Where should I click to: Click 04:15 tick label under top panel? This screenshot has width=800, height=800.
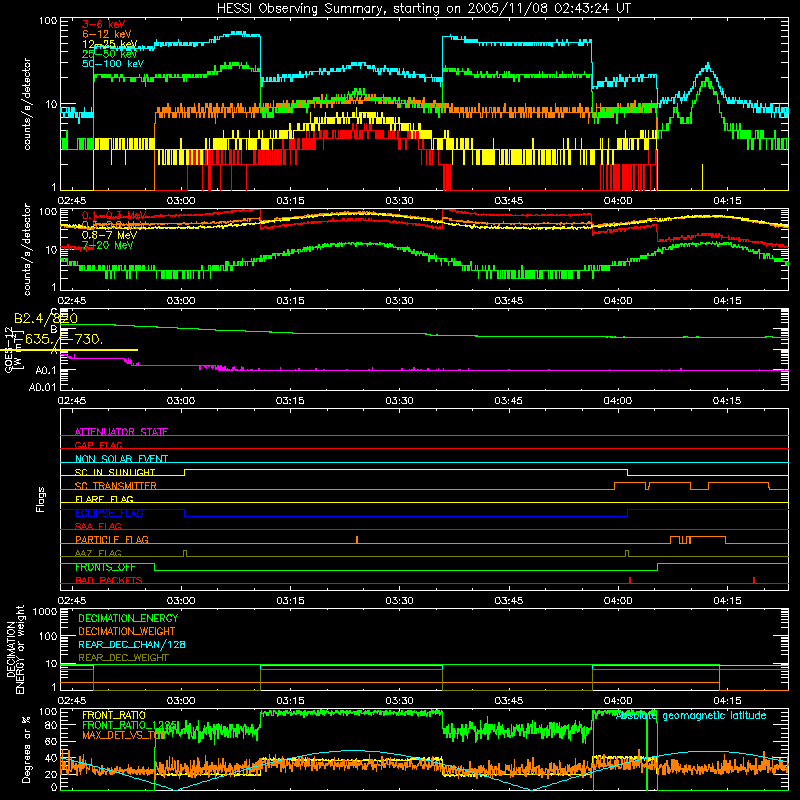(x=727, y=201)
